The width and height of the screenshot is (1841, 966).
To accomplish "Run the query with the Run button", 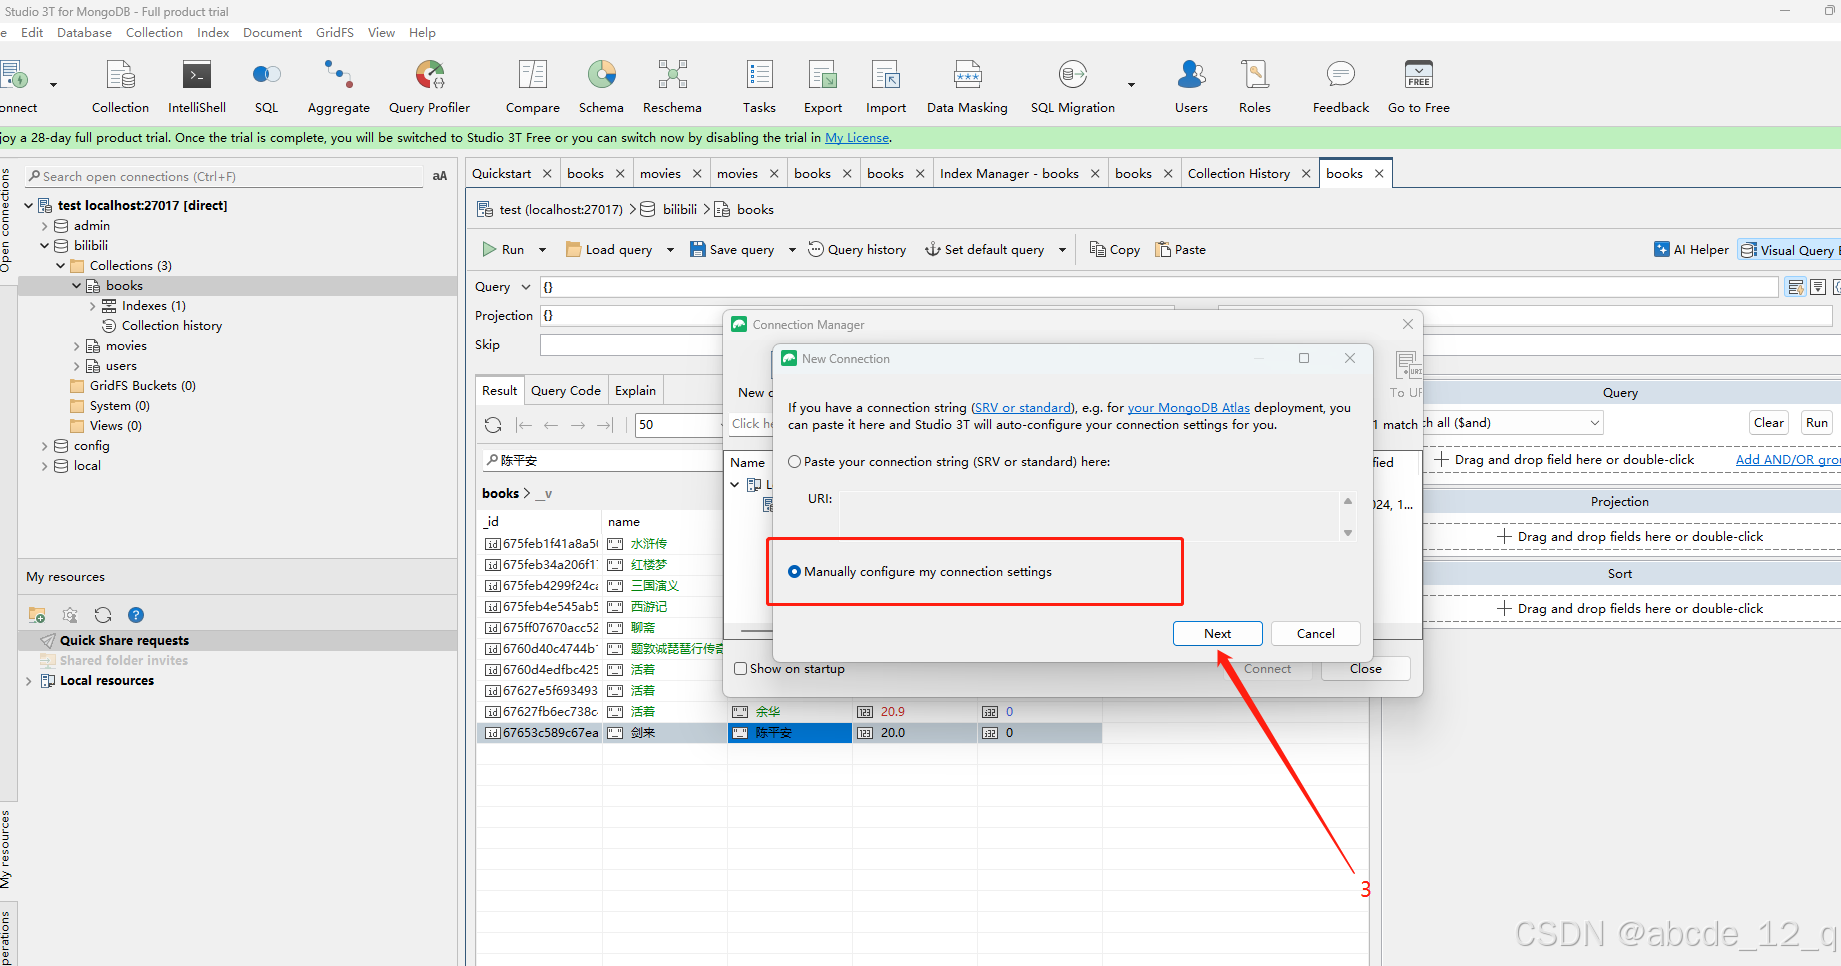I will click(x=503, y=249).
